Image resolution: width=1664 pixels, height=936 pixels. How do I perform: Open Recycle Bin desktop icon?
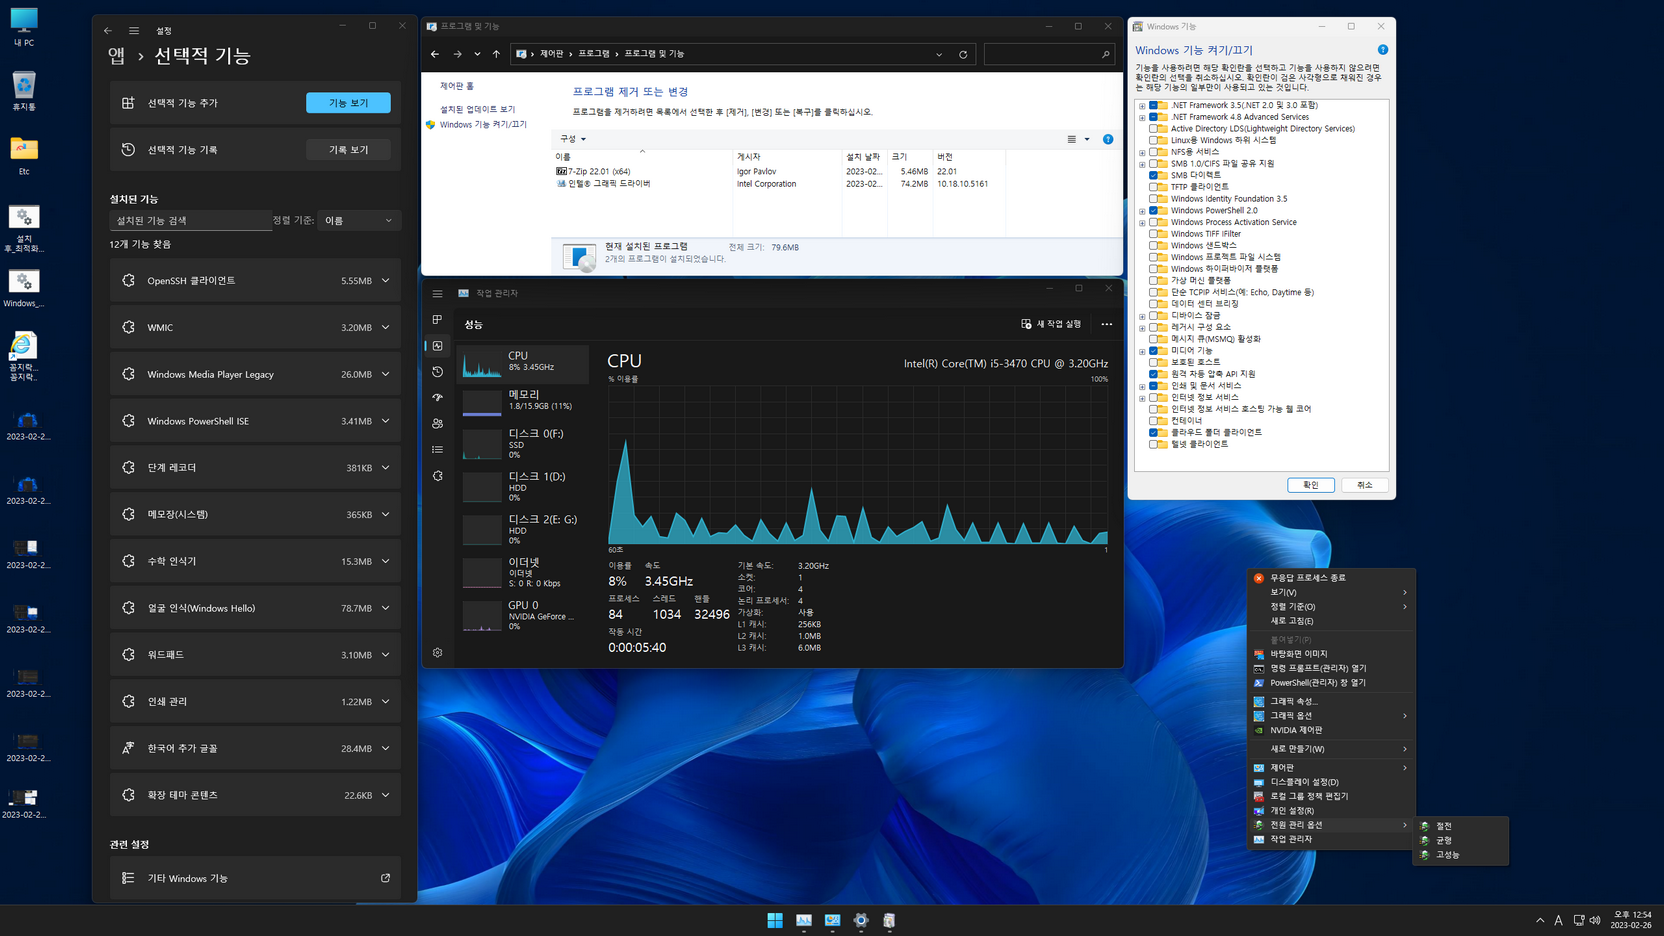[x=24, y=91]
